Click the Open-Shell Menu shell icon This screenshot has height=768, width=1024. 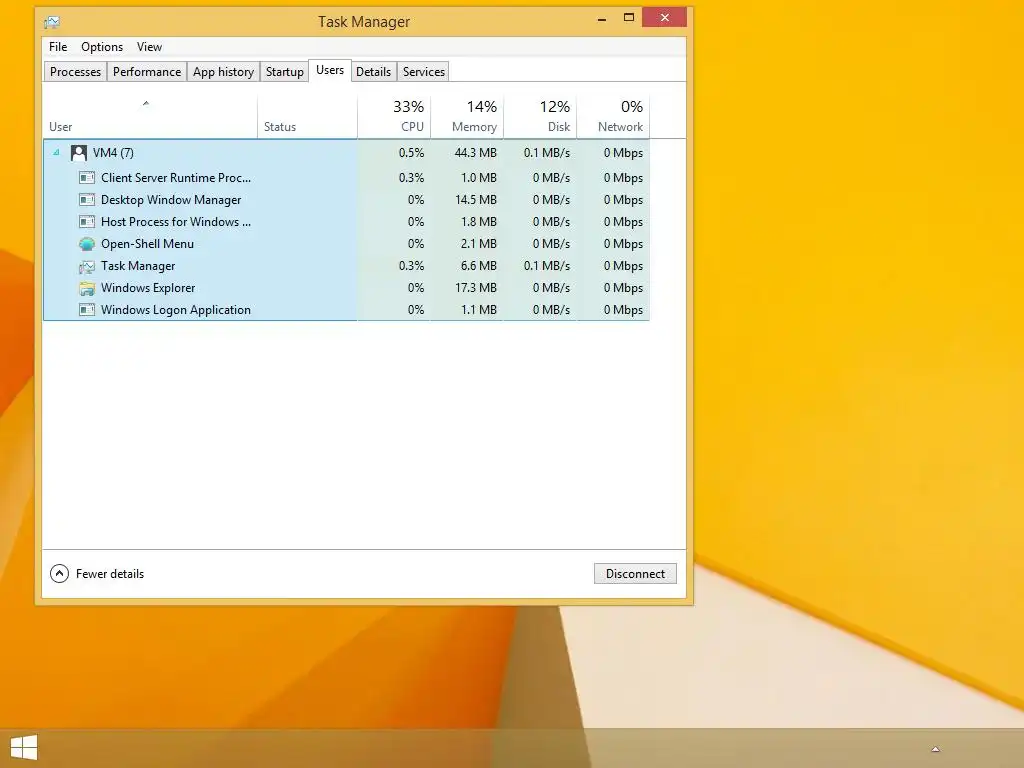(x=87, y=244)
